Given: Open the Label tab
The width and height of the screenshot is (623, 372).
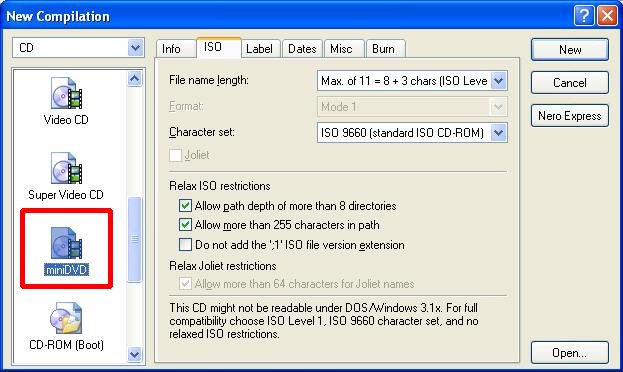Looking at the screenshot, I should [260, 49].
